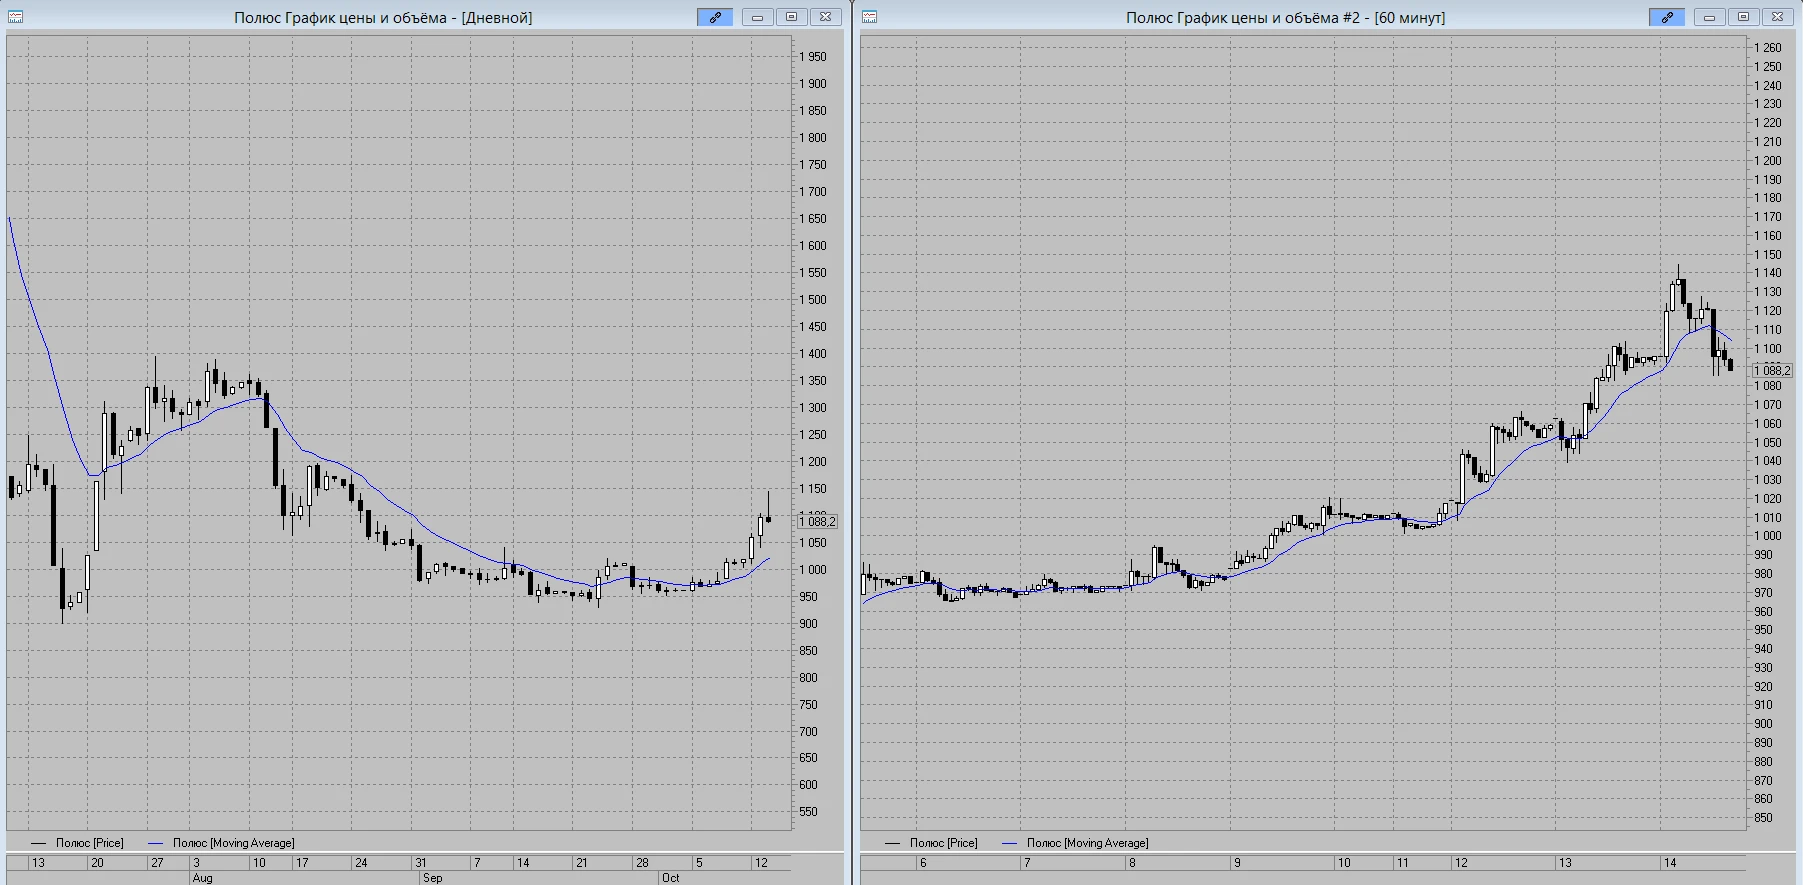The image size is (1803, 885).
Task: Click date label 13 on the 60-minute time axis
Action: (1565, 862)
